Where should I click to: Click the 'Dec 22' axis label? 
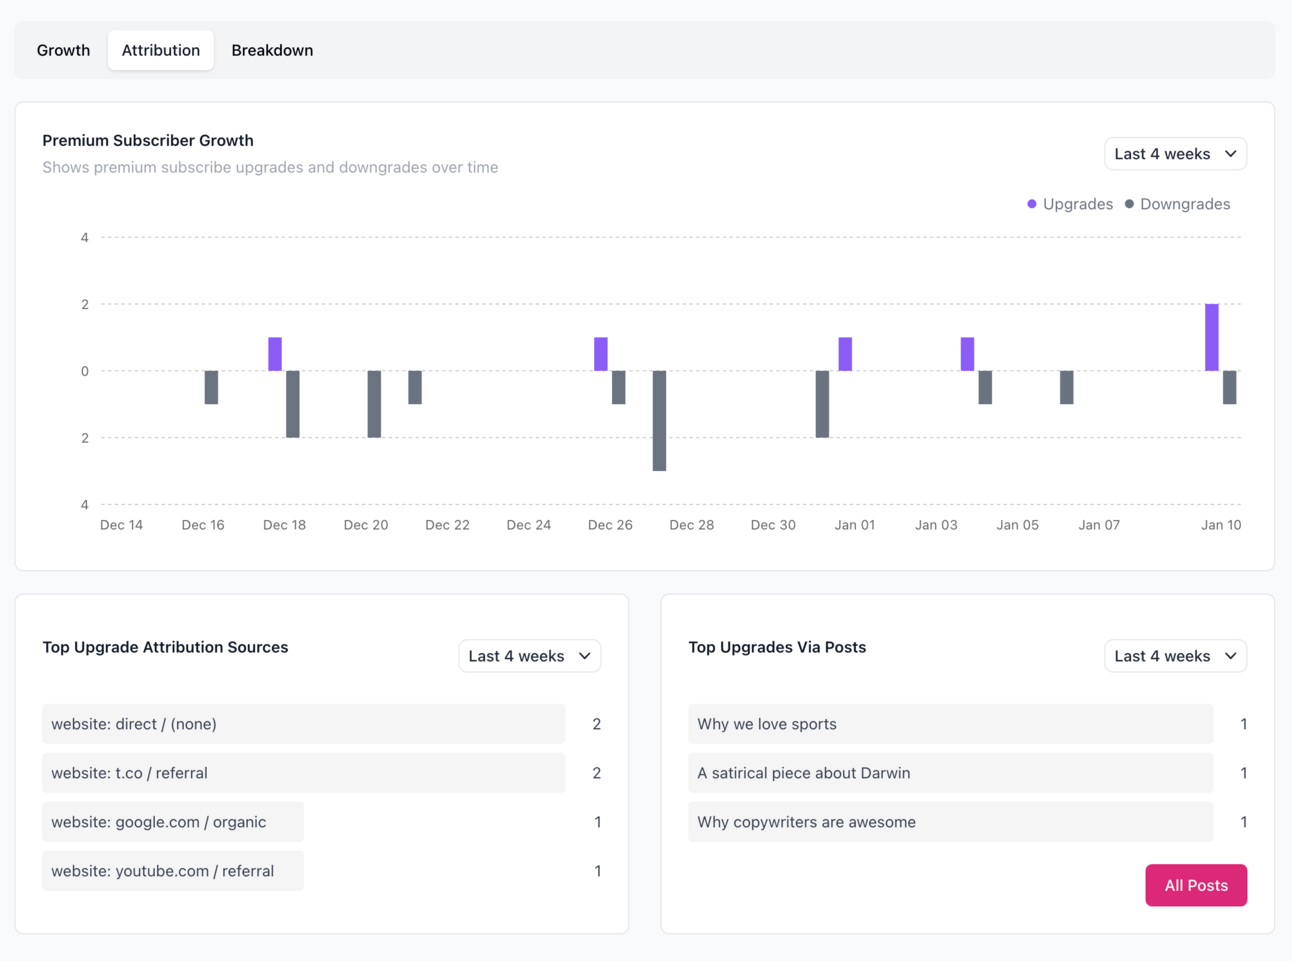(x=447, y=525)
